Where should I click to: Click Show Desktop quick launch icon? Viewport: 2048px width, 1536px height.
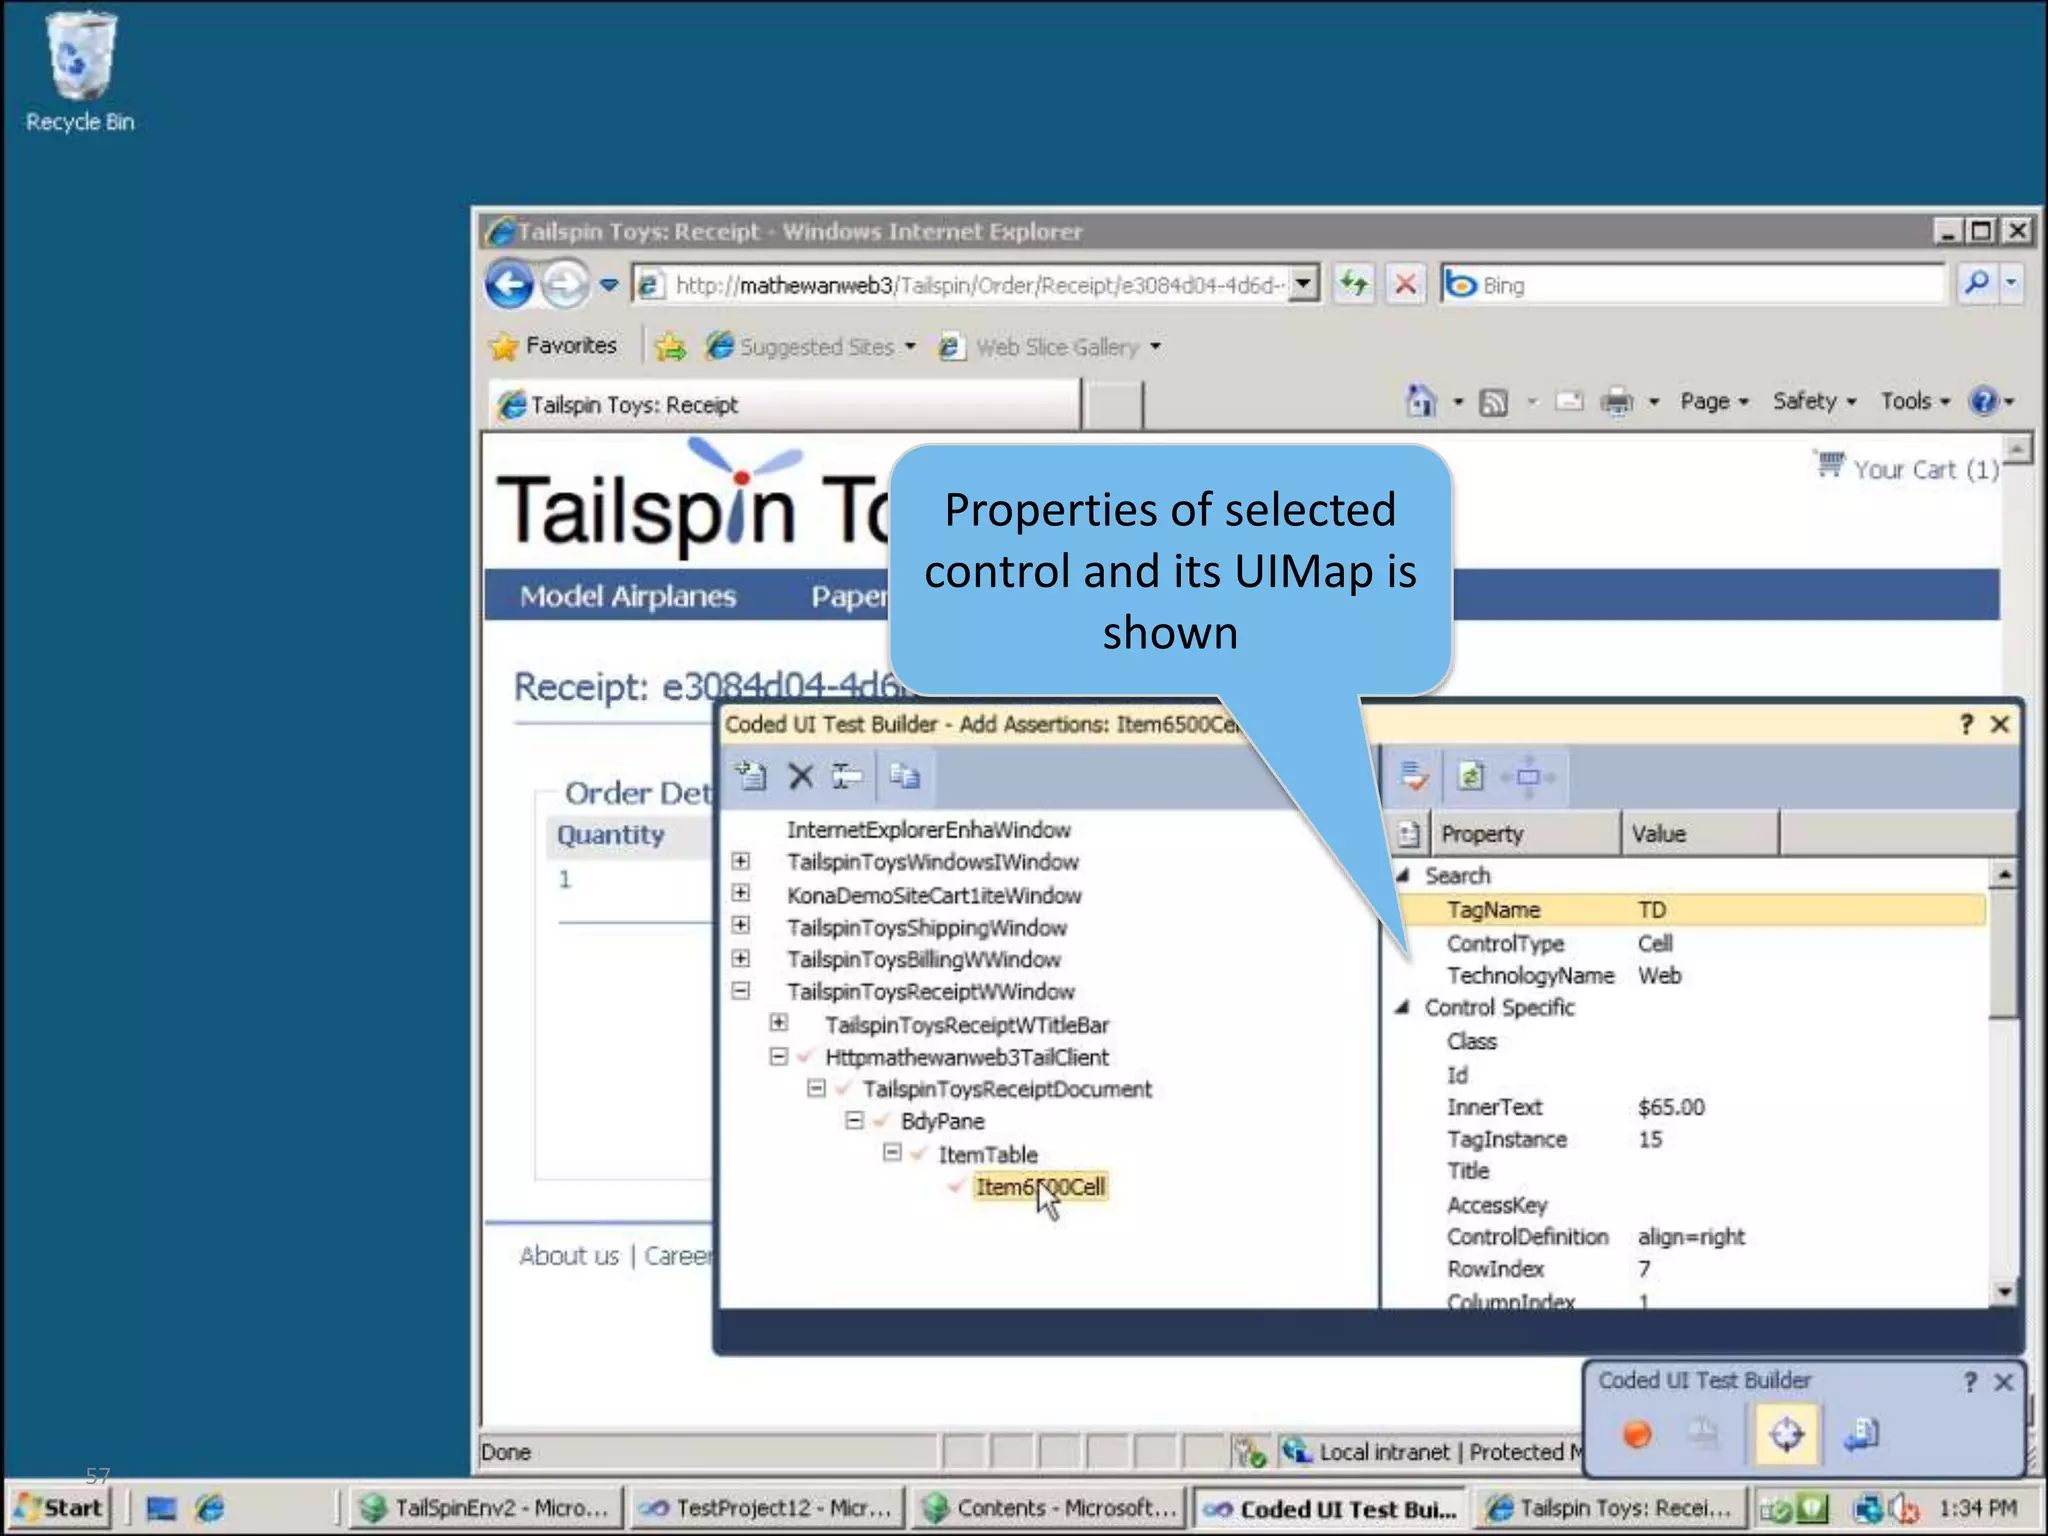(160, 1508)
